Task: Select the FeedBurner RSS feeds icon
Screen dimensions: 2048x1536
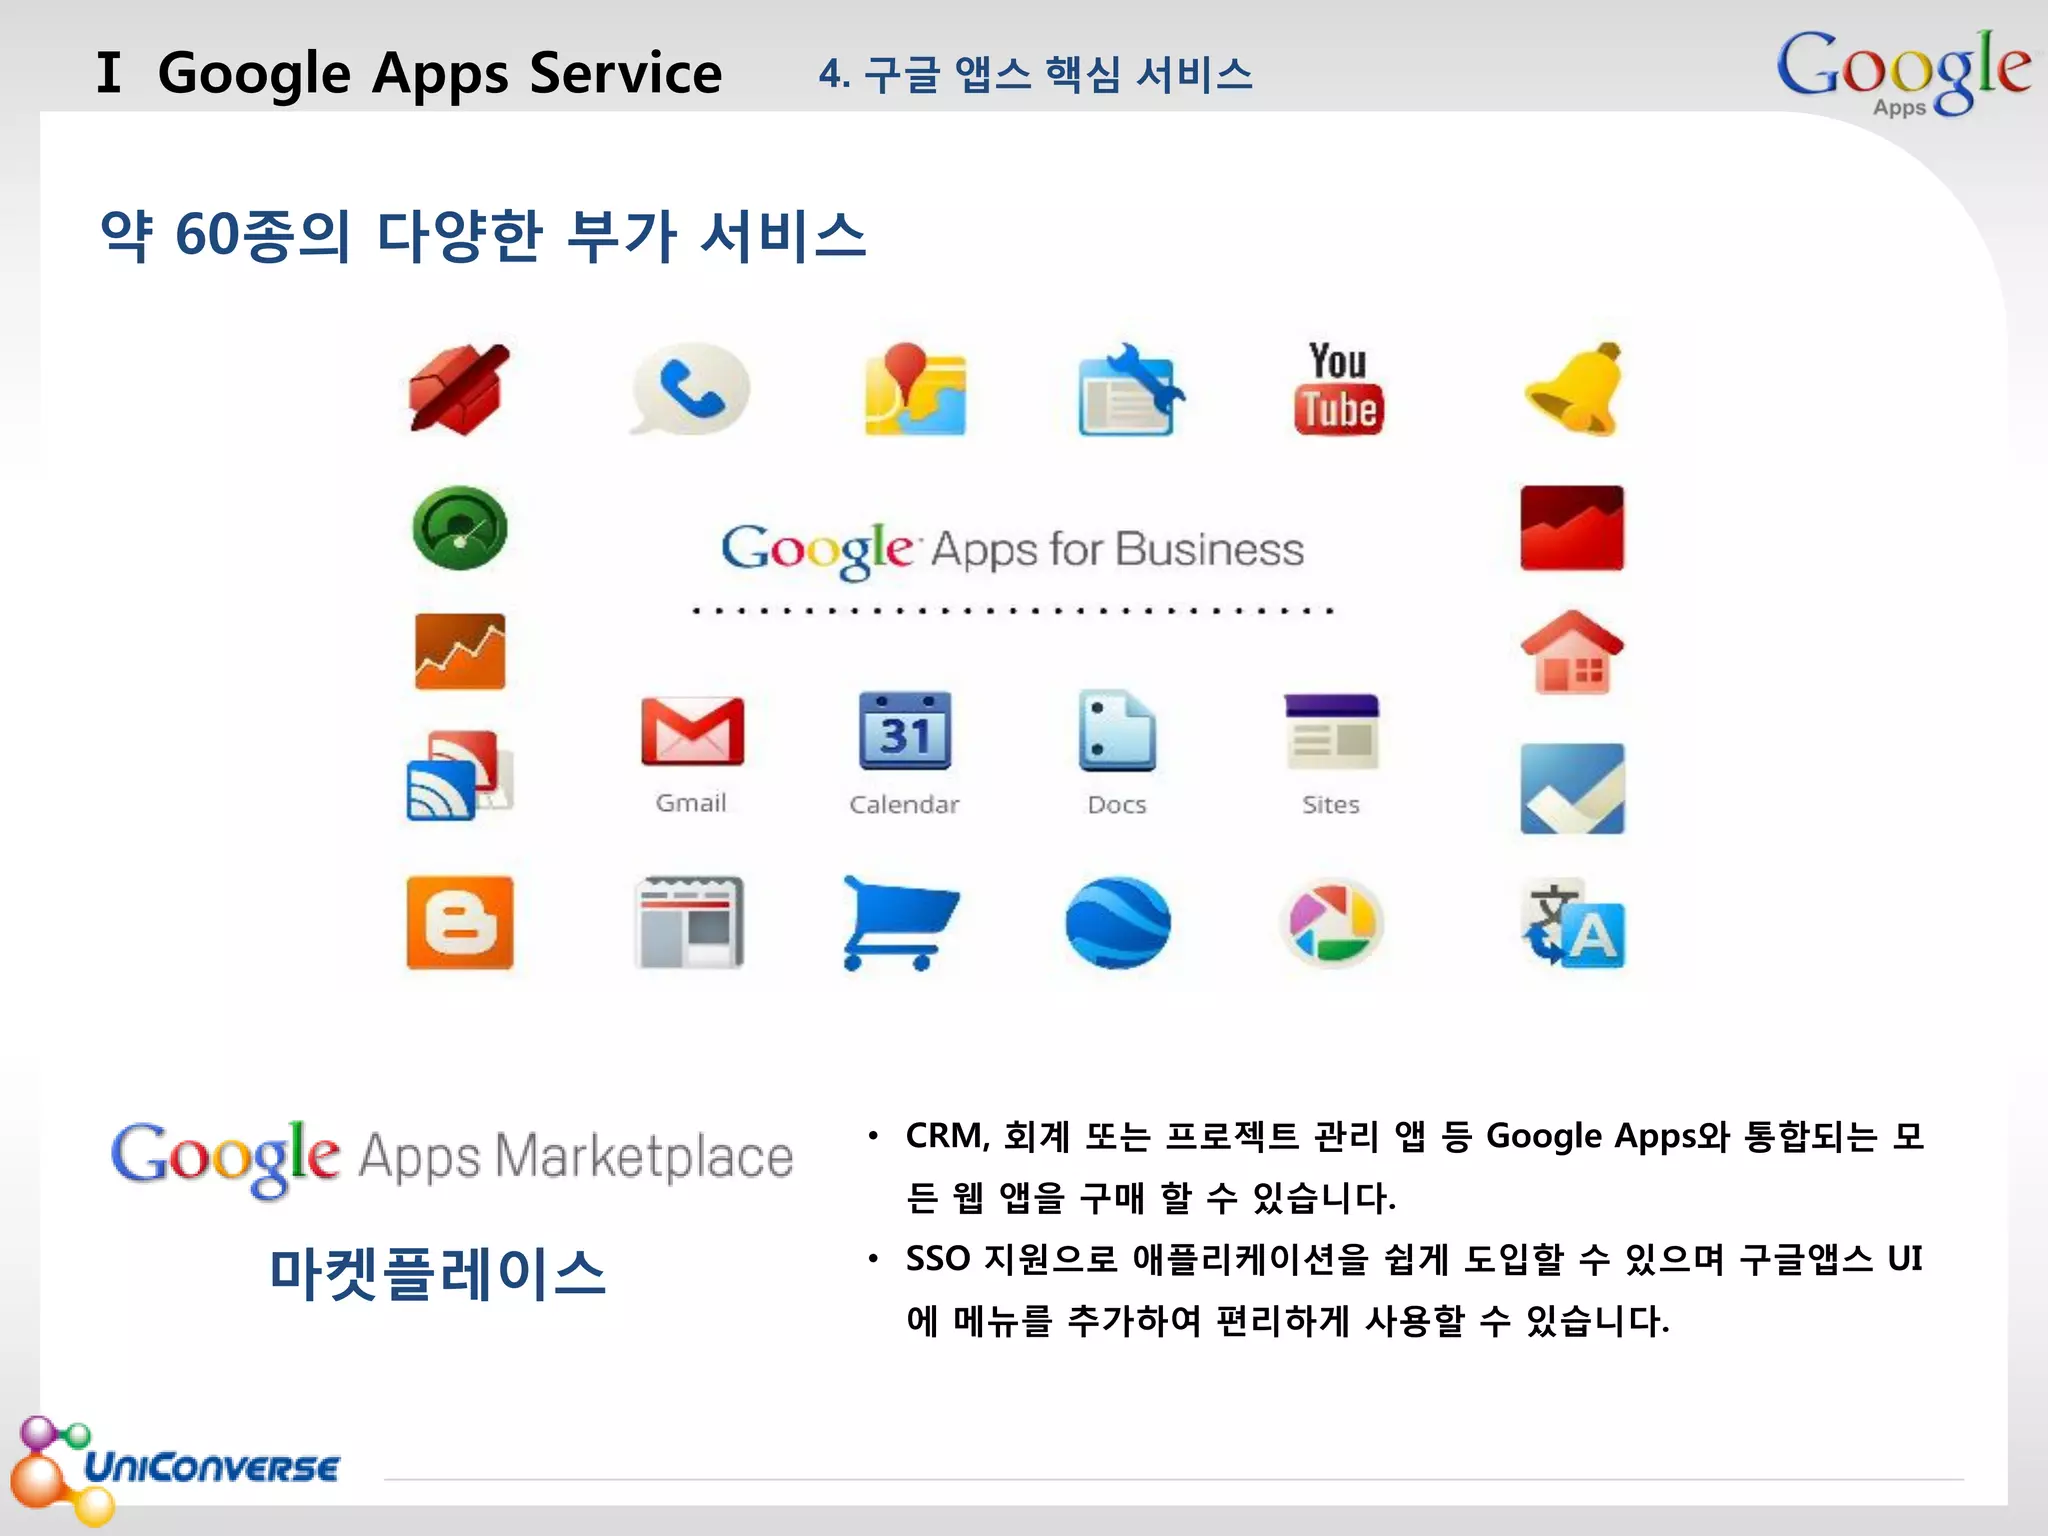Action: [x=460, y=775]
